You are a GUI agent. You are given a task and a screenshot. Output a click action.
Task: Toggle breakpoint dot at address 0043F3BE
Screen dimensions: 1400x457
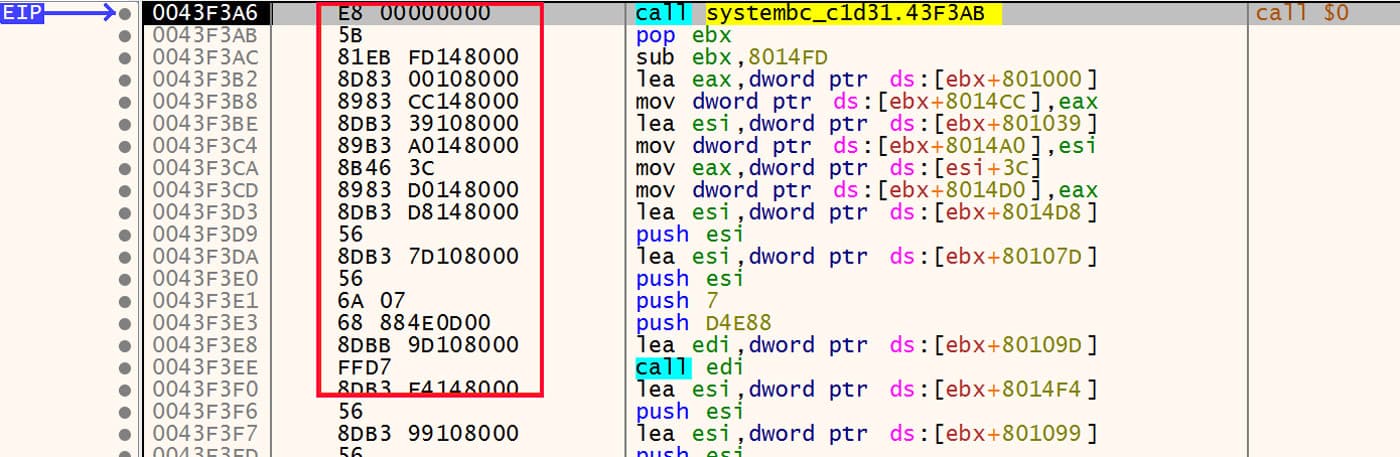125,124
